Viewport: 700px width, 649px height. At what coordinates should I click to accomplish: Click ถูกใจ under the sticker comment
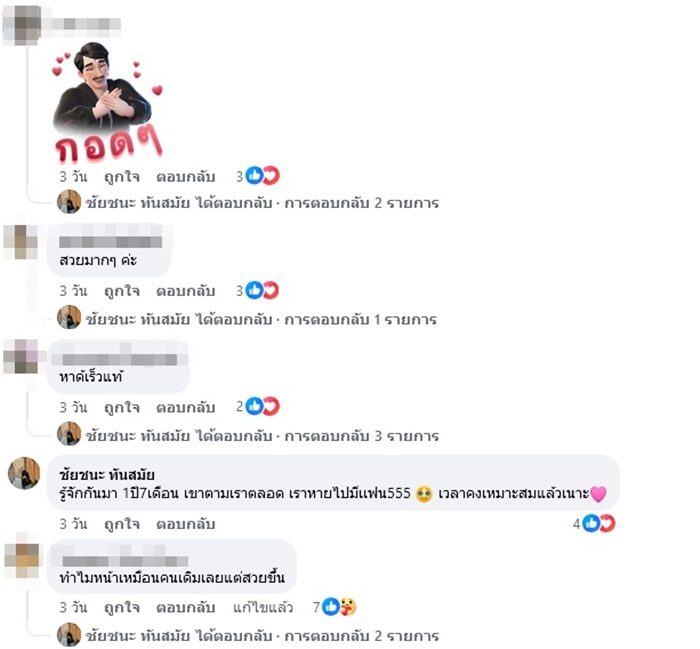pyautogui.click(x=121, y=177)
